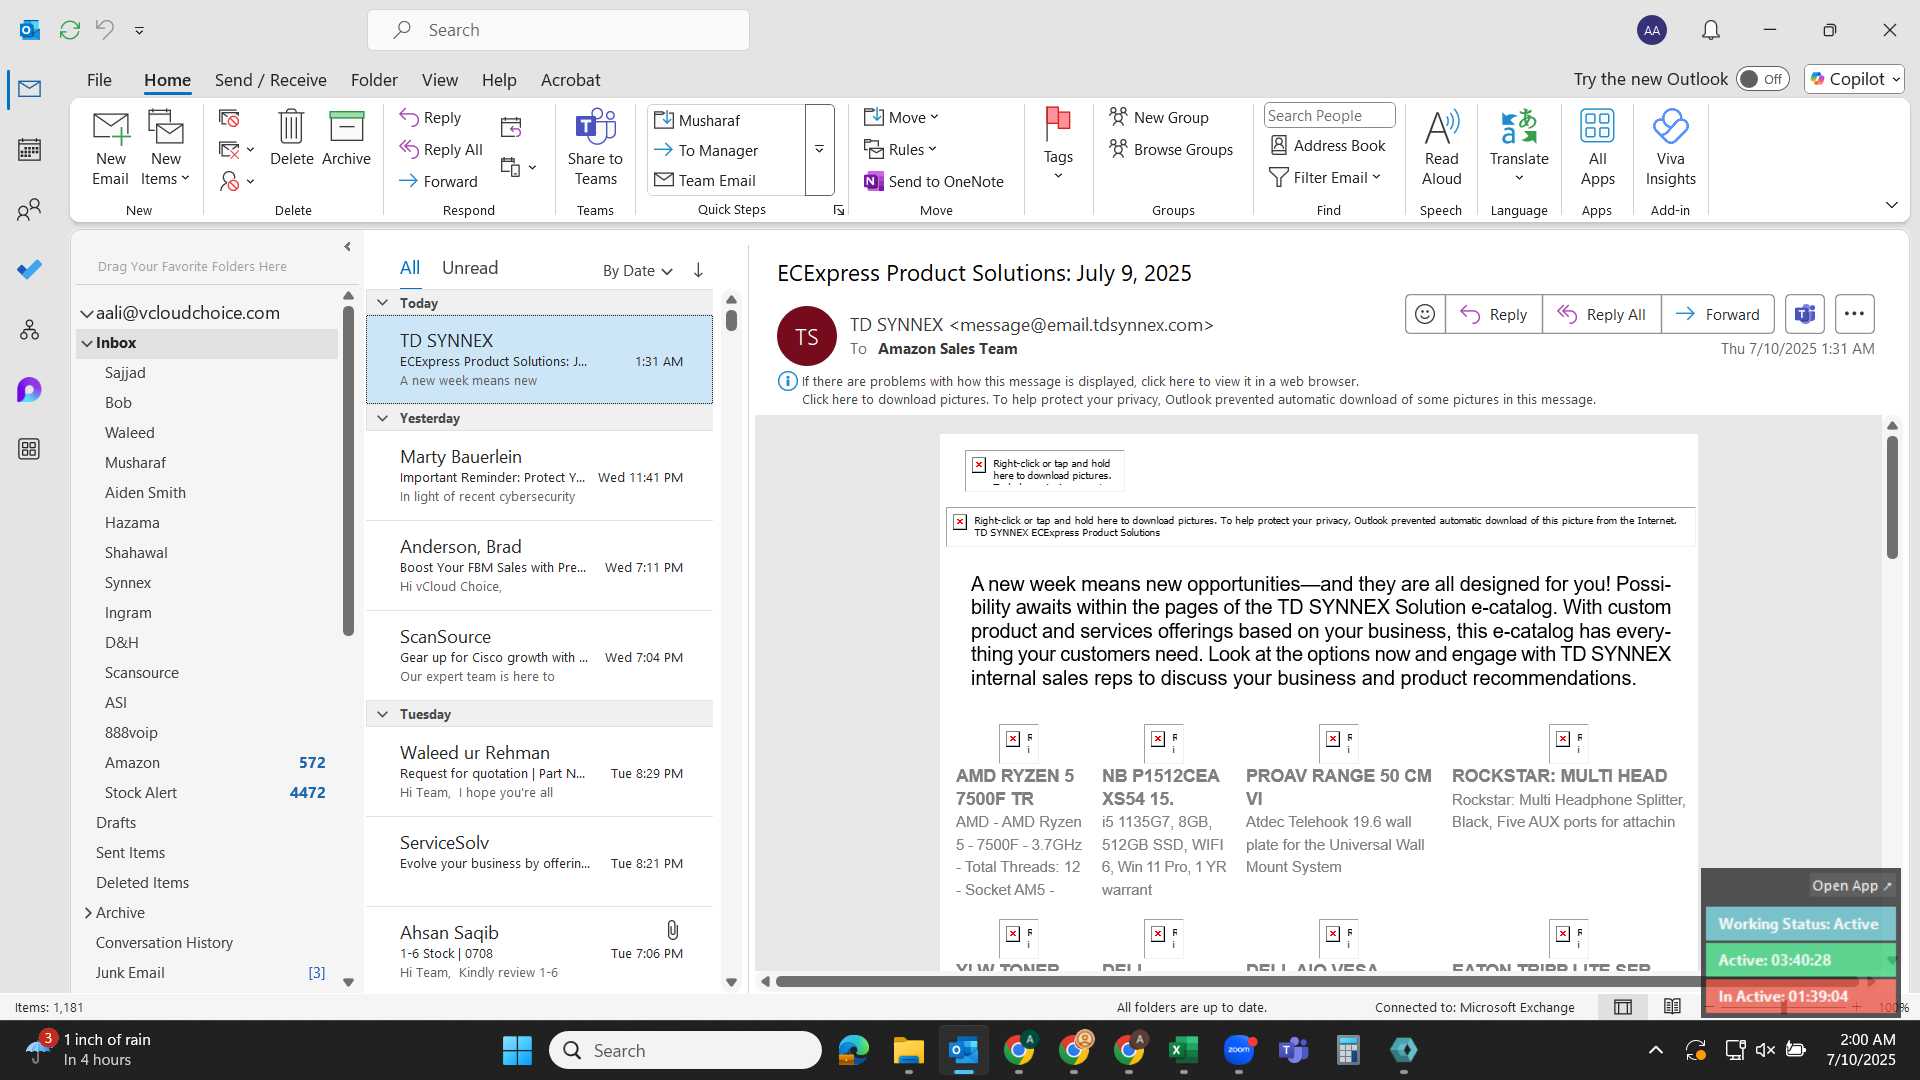Archive the selected message
This screenshot has height=1080, width=1920.
click(x=346, y=138)
